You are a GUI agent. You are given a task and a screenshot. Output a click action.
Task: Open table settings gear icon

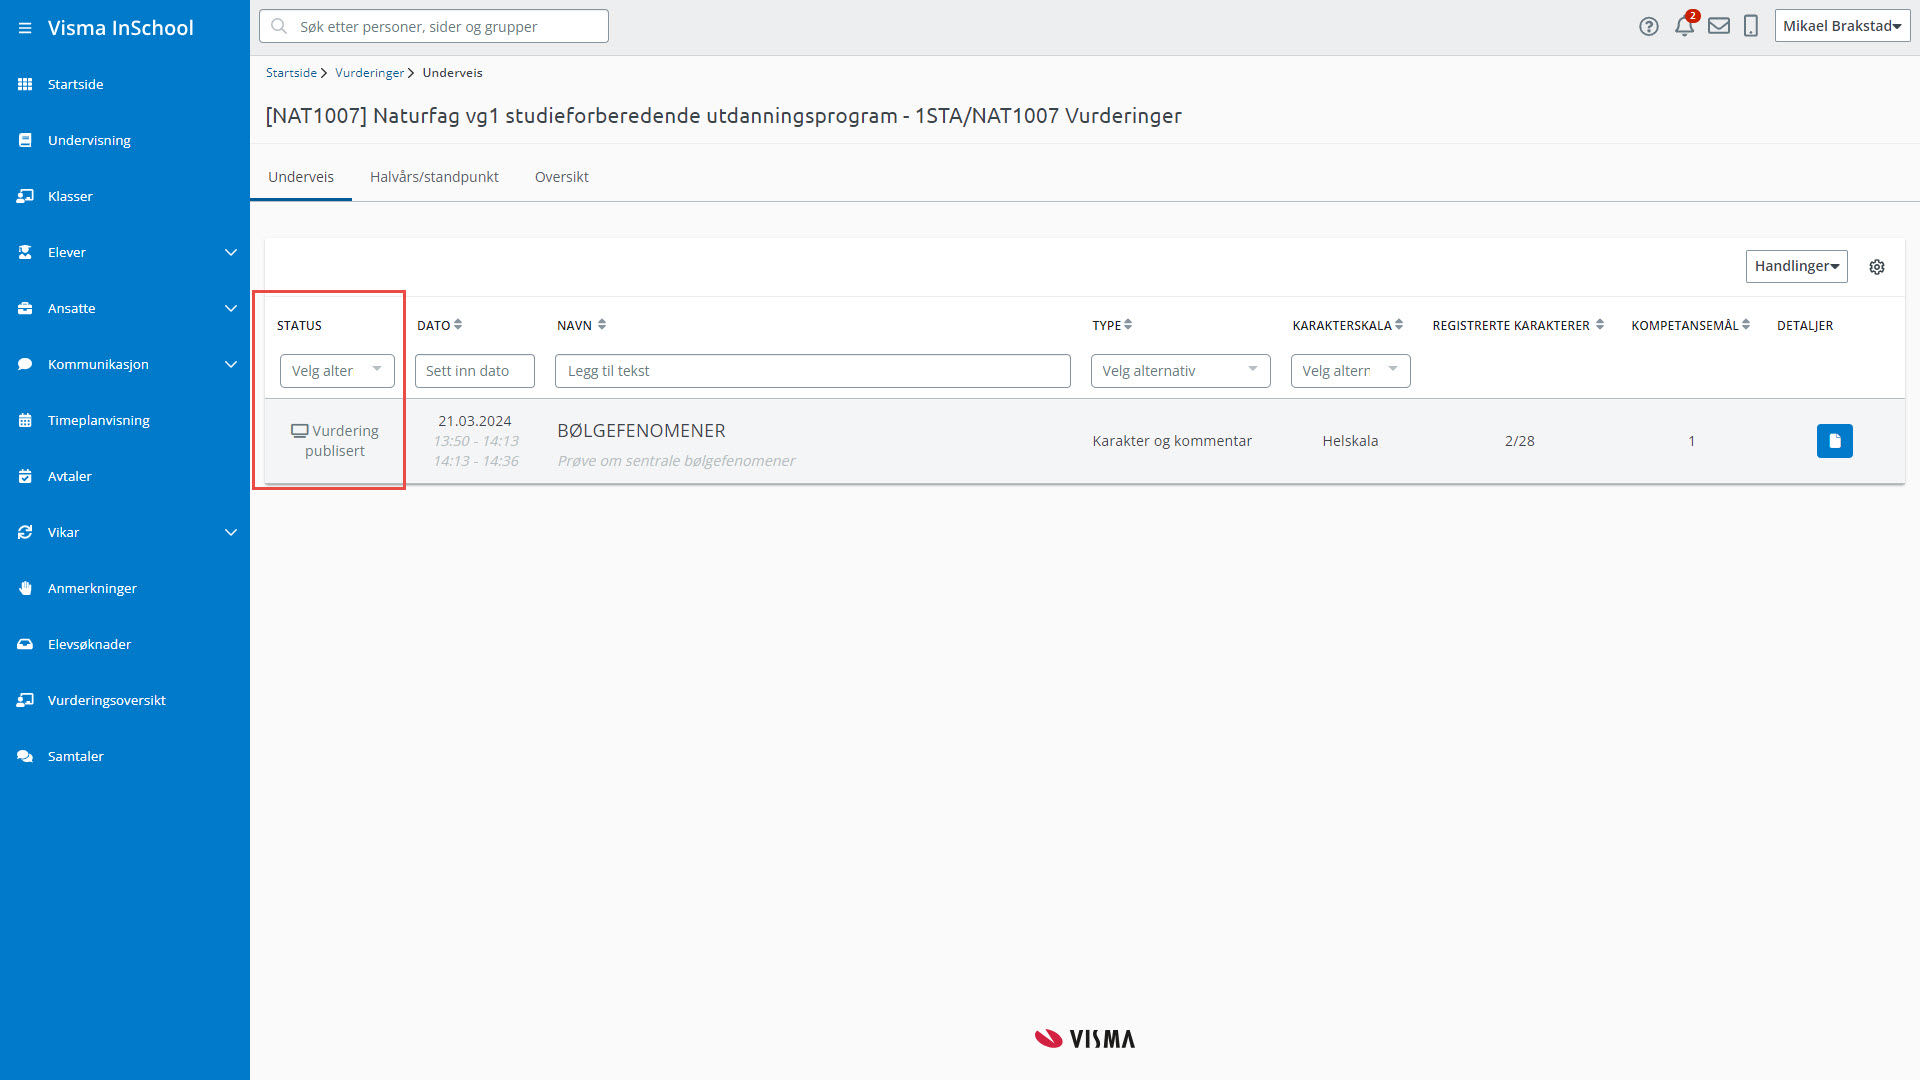pyautogui.click(x=1877, y=267)
